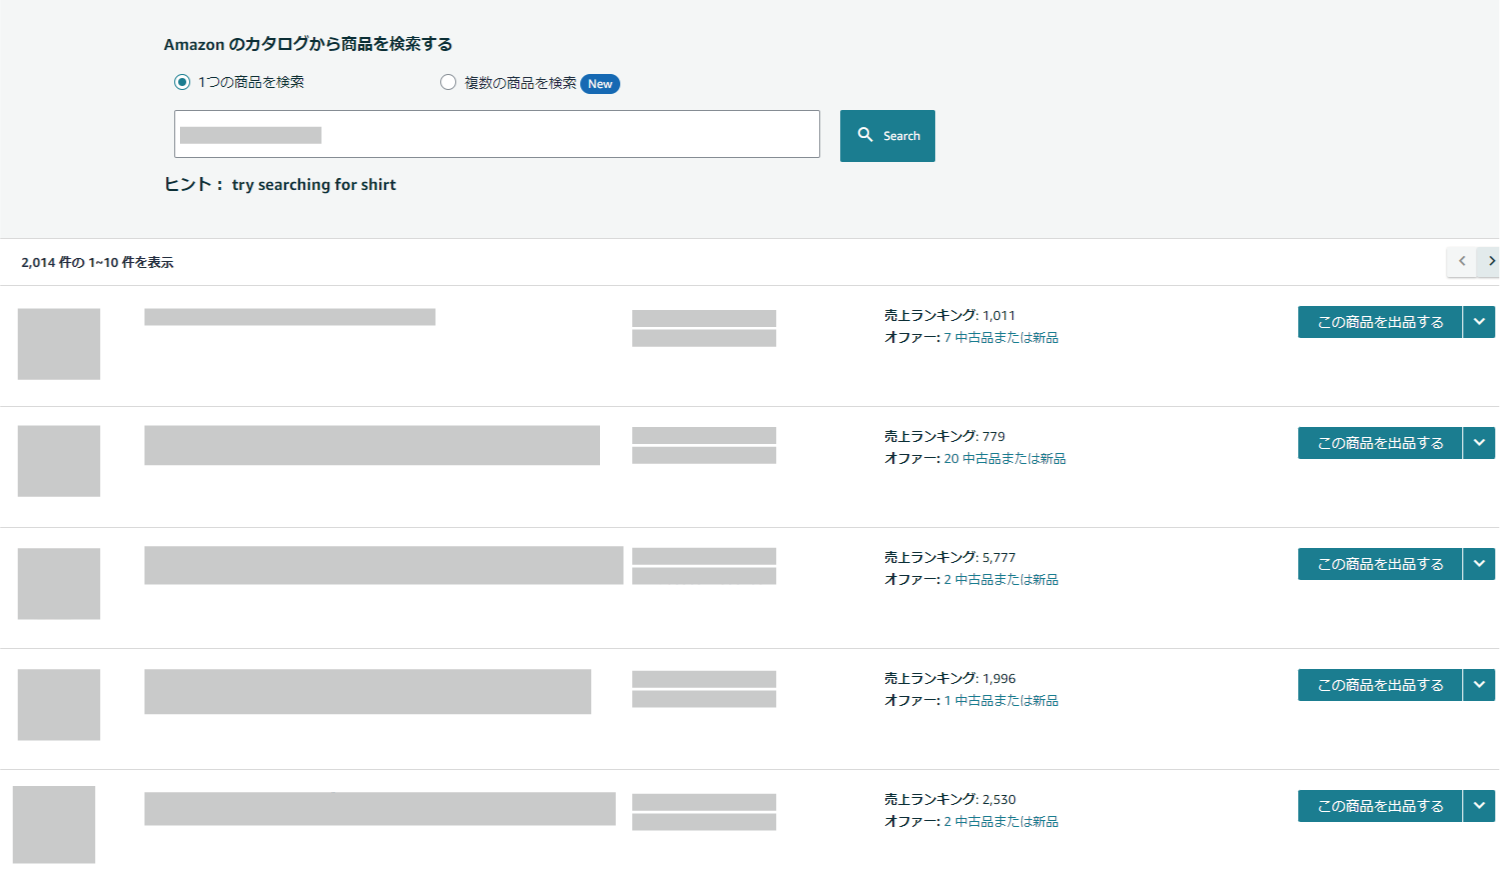Select the 1つの商品を検索 radio option
This screenshot has height=888, width=1500.
point(182,82)
